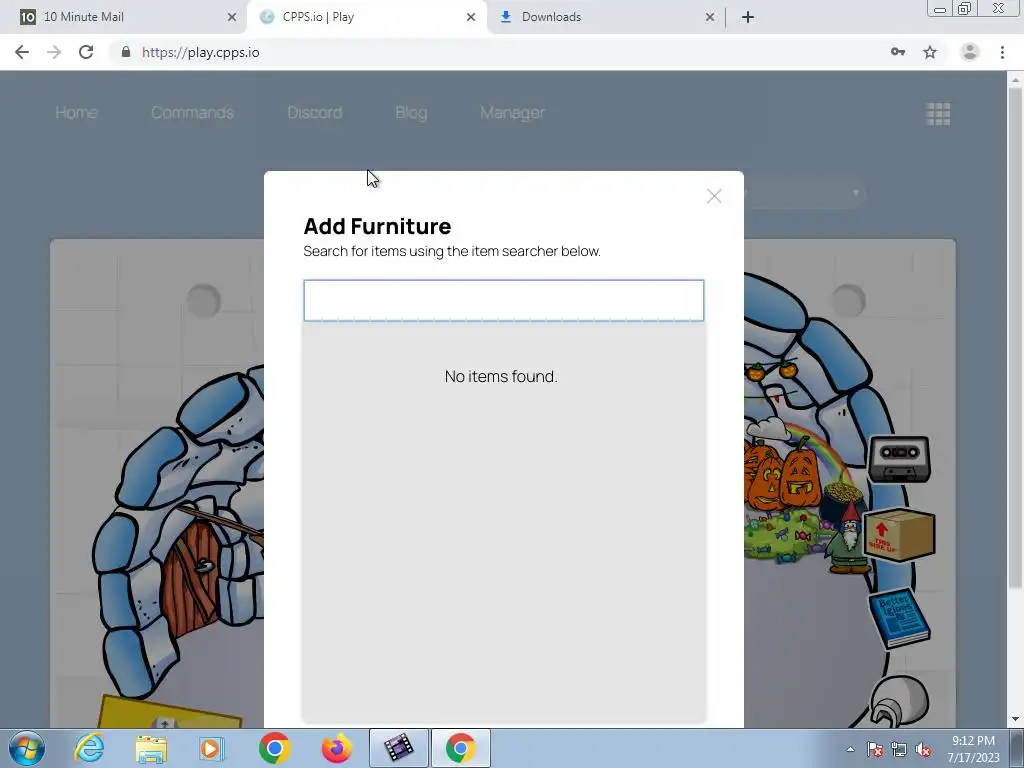
Task: Launch Internet Explorer from taskbar
Action: [89, 748]
